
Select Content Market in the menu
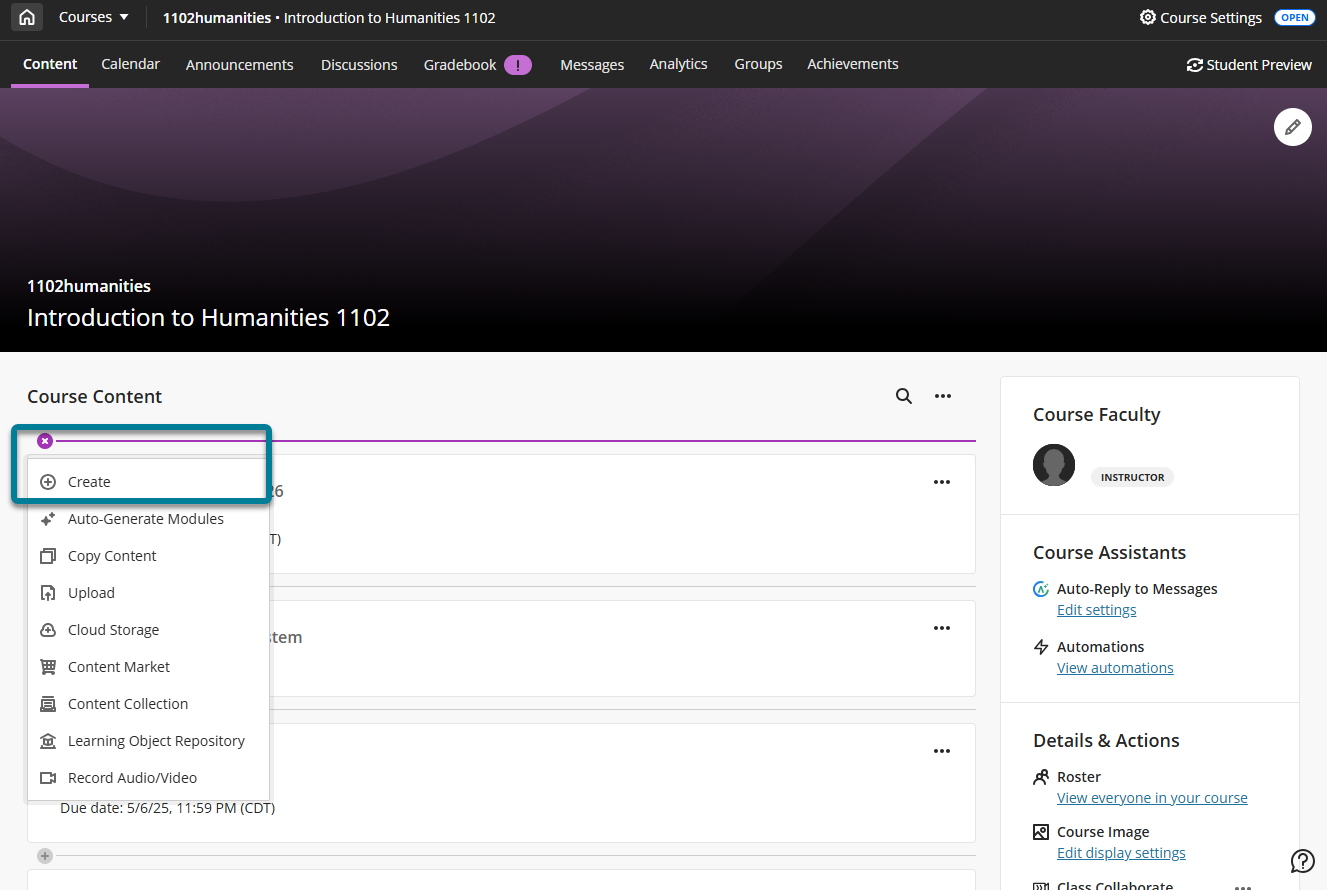coord(120,666)
